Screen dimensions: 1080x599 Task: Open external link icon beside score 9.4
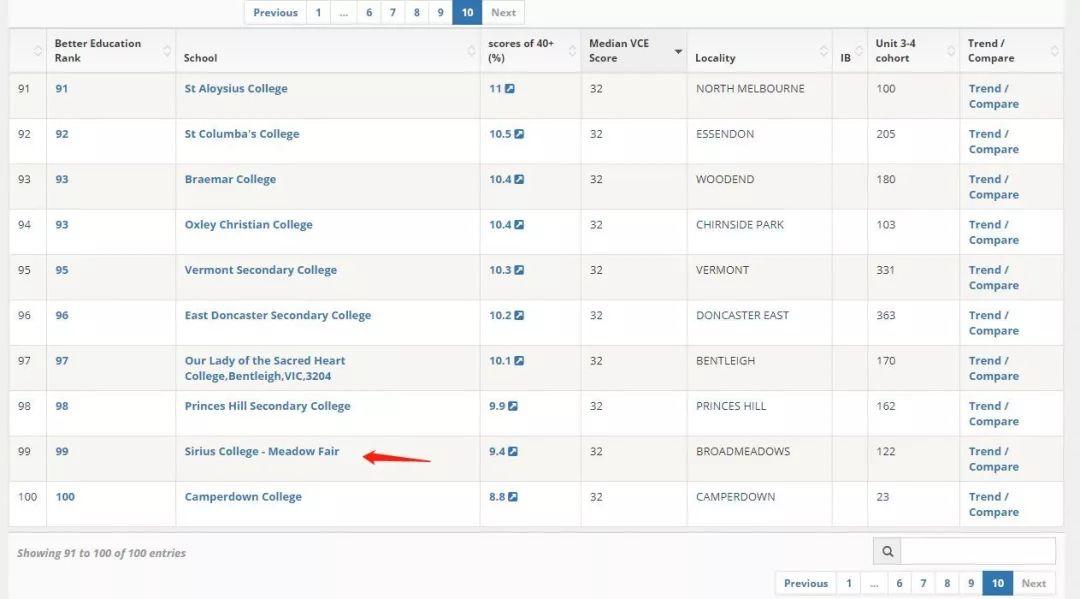coord(513,452)
